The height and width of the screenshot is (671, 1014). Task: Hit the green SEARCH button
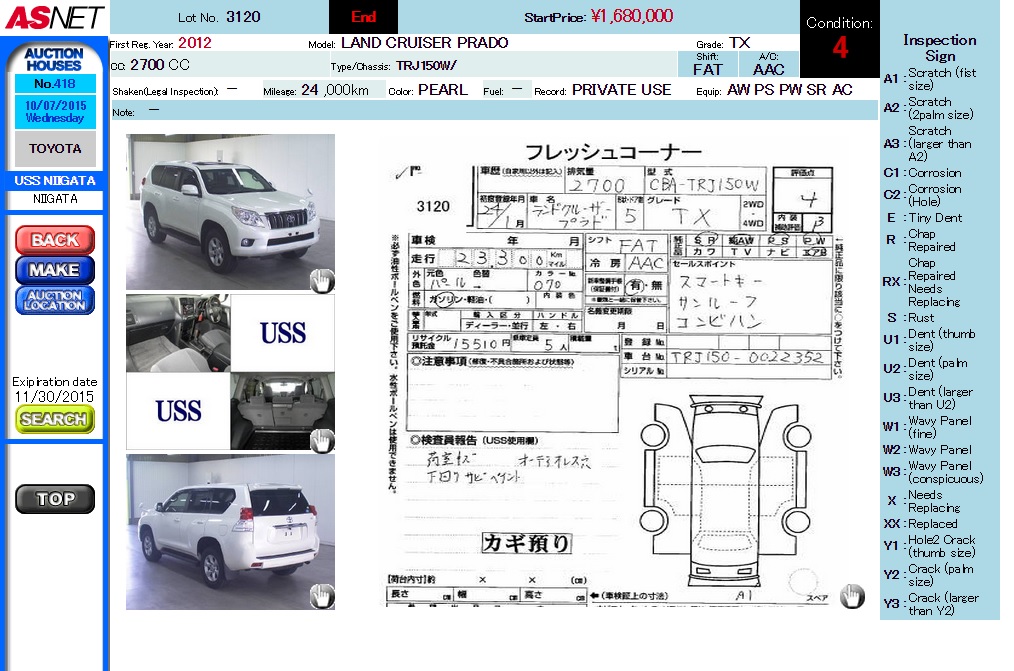pos(55,419)
